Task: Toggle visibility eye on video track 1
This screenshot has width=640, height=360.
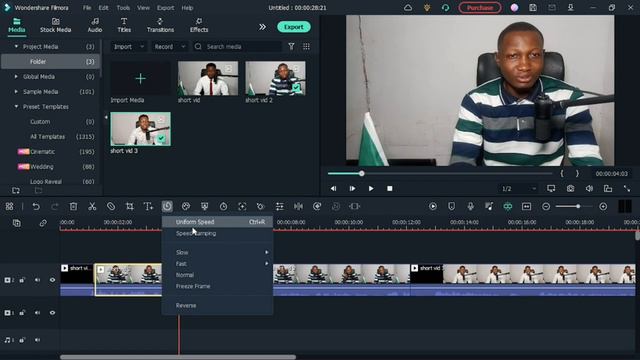Action: pyautogui.click(x=52, y=313)
